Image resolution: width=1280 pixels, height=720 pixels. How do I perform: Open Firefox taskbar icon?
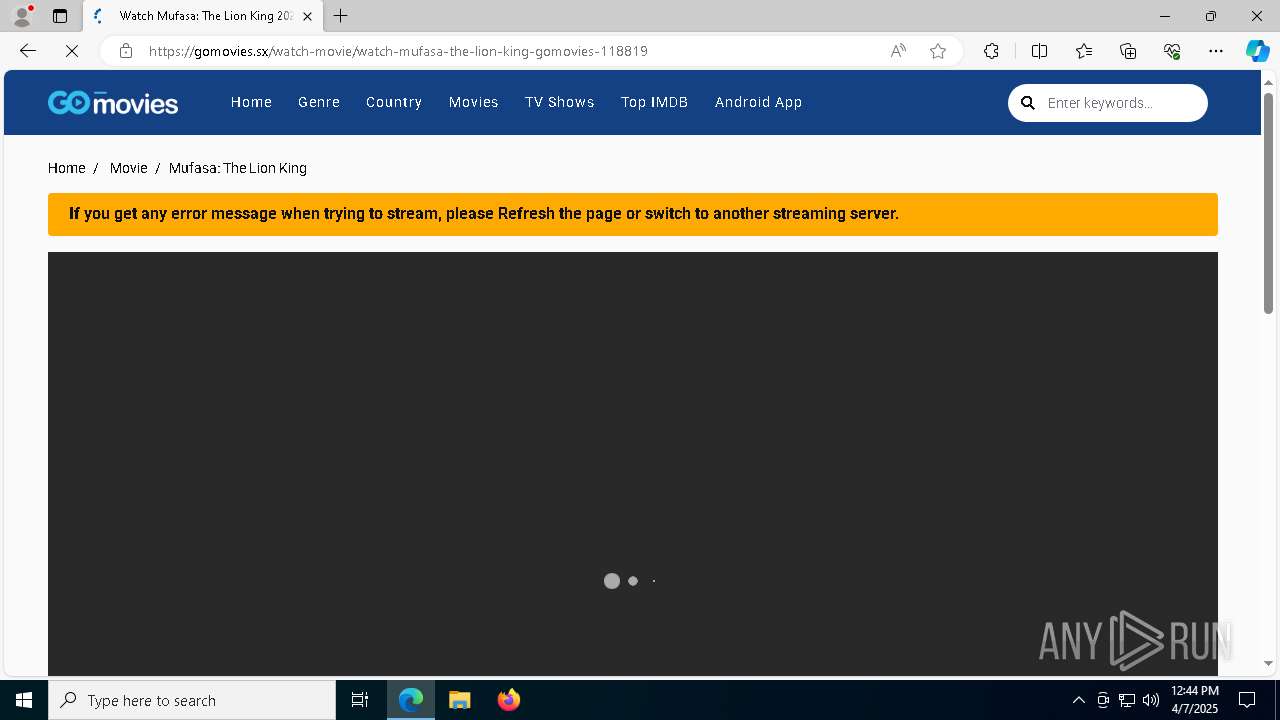tap(509, 700)
